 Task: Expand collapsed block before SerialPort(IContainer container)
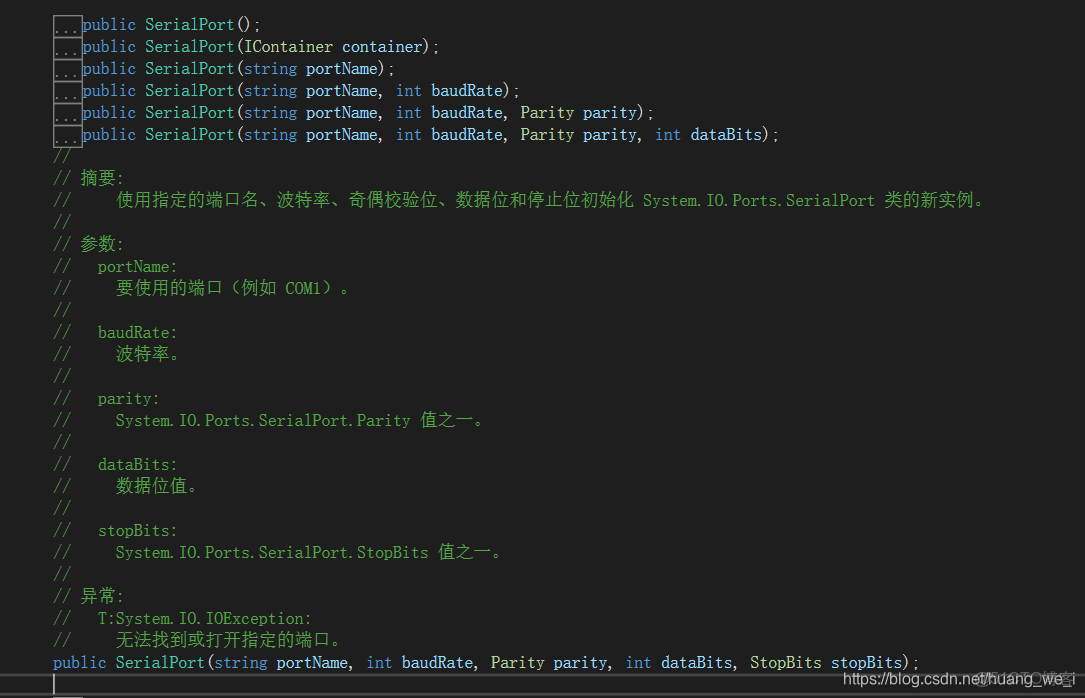point(67,47)
